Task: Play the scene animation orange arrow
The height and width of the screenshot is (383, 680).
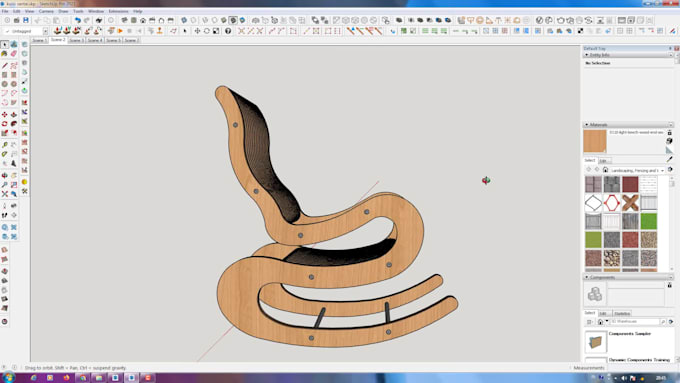Action: click(x=120, y=31)
